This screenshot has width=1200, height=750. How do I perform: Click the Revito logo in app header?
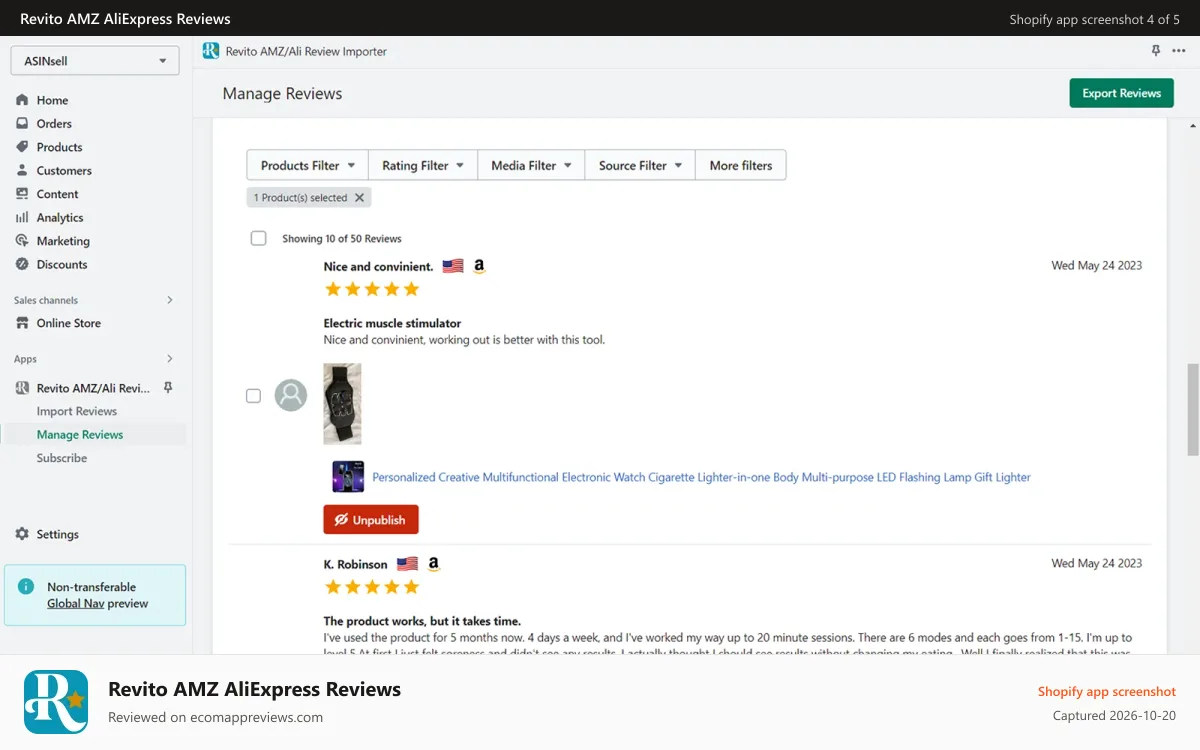pos(210,51)
